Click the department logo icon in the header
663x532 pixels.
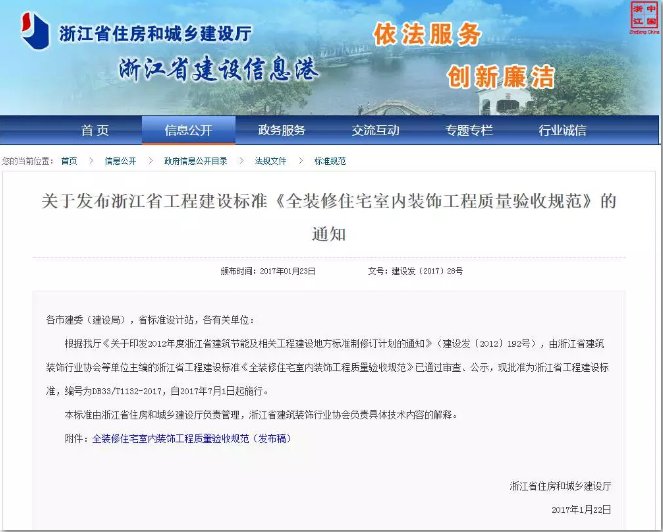(x=35, y=30)
